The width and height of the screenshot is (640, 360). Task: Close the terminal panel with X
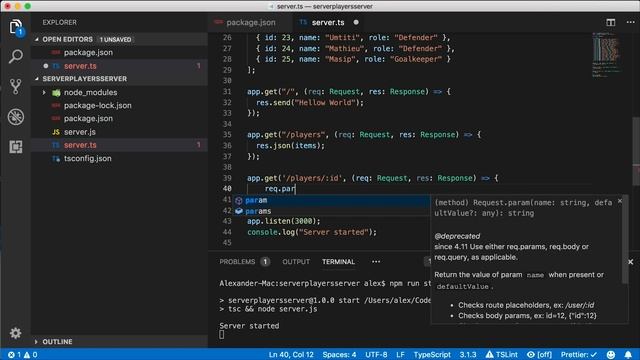[630, 262]
